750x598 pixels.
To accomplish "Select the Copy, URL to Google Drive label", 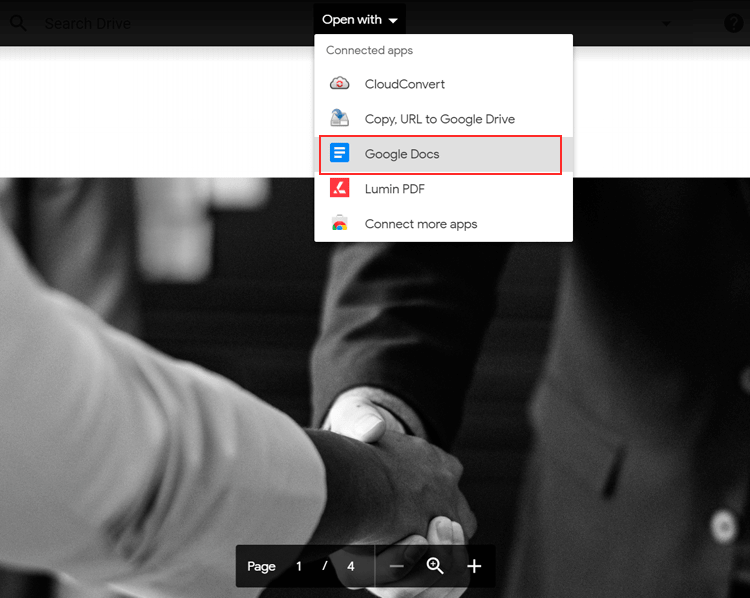I will (440, 119).
